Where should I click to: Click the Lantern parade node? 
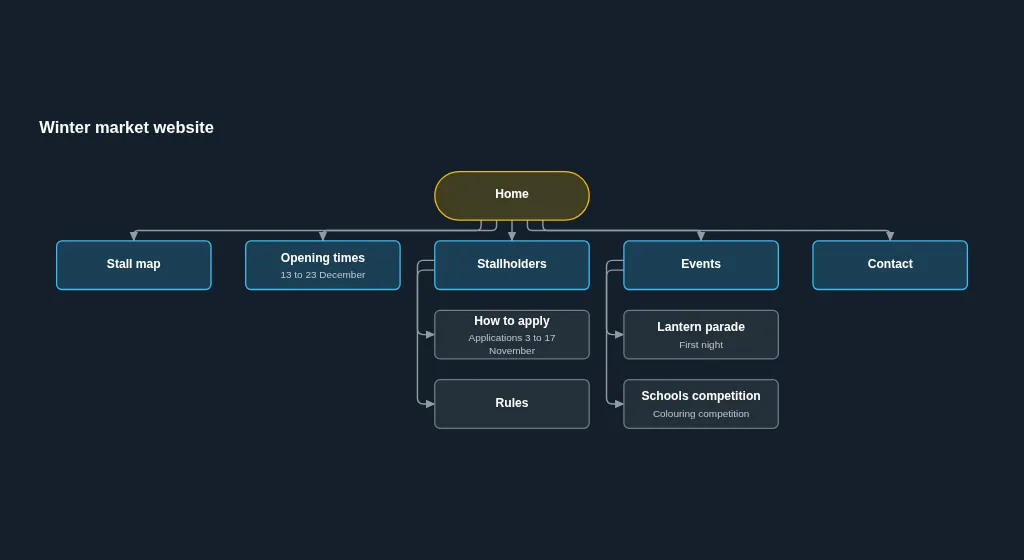point(701,335)
